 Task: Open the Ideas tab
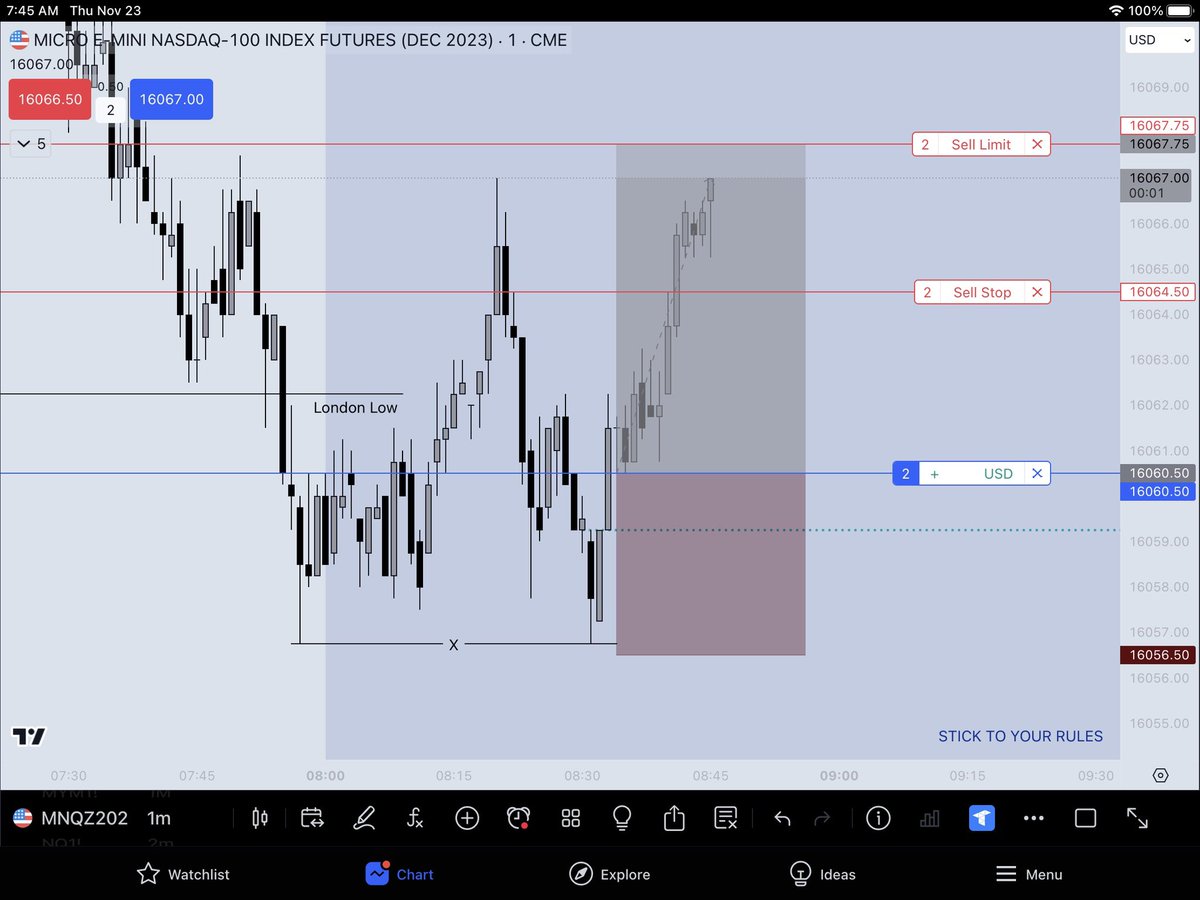(822, 874)
